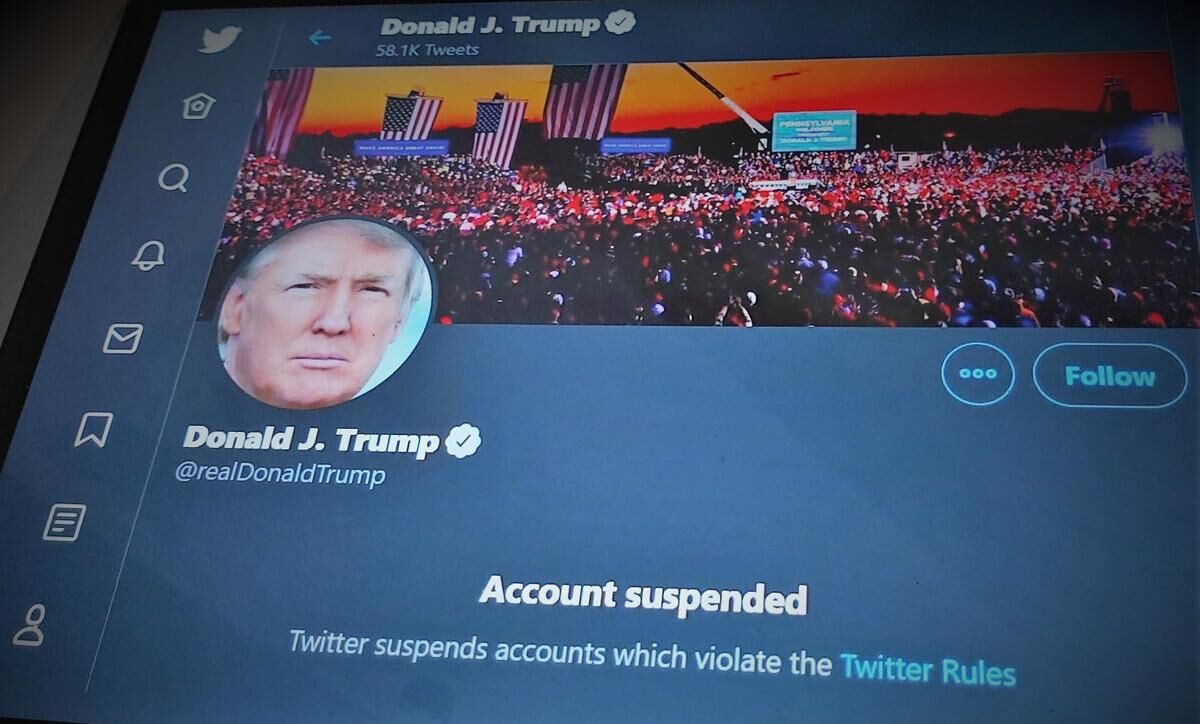Click the @realDonaldTrump handle text

point(280,474)
